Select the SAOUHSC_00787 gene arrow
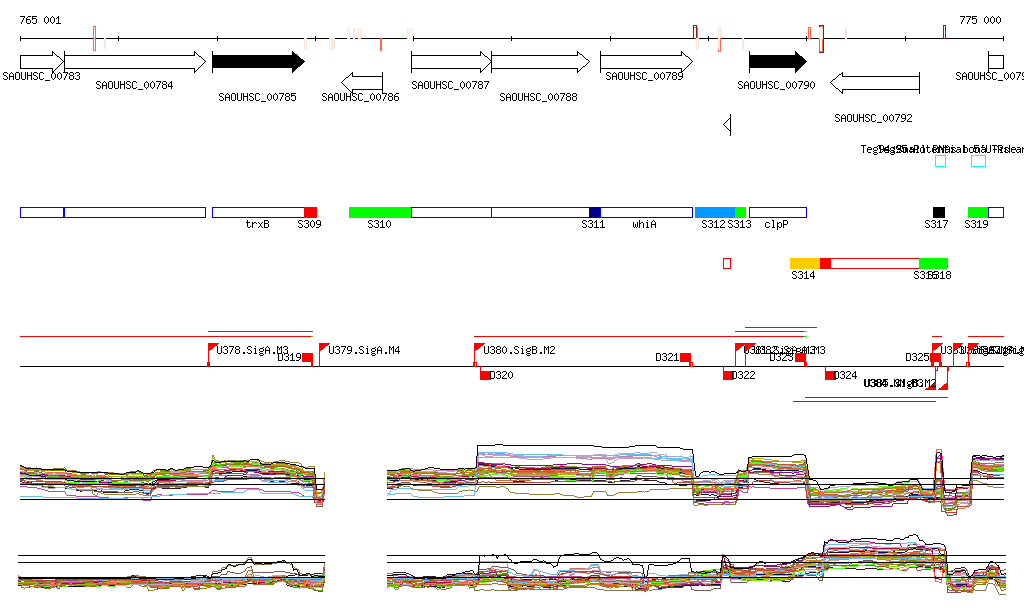The width and height of the screenshot is (1024, 611). (x=451, y=62)
